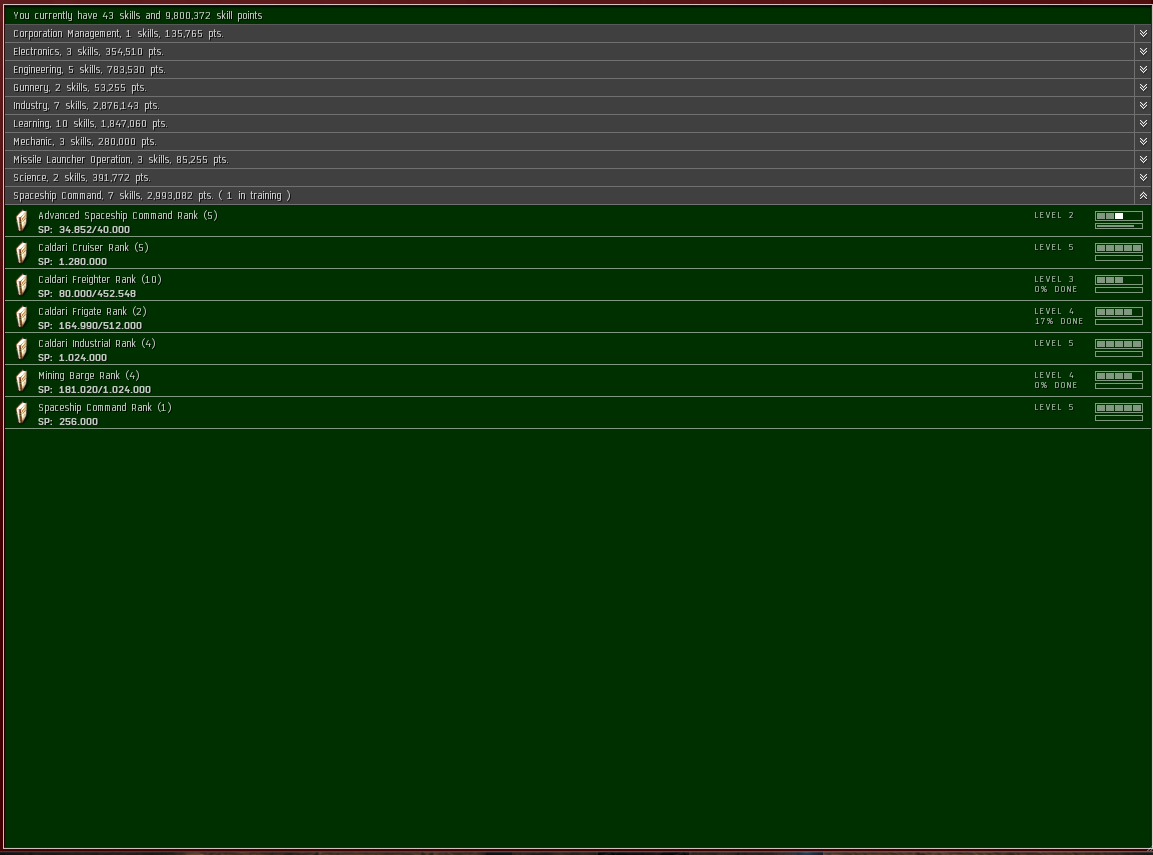The width and height of the screenshot is (1153, 855).
Task: Select the Advanced Spaceship Command Rank (5) name
Action: point(128,215)
